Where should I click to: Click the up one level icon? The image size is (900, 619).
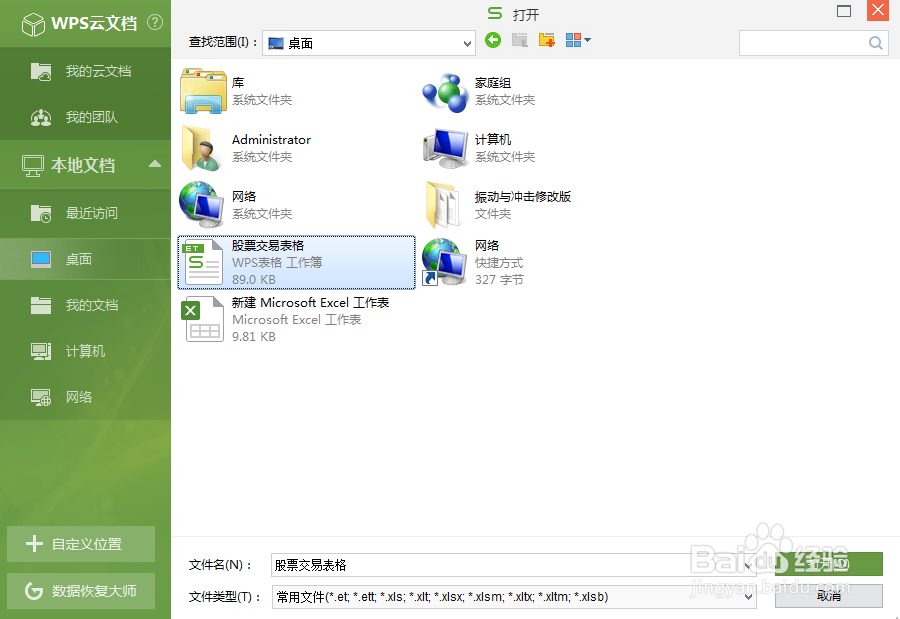pyautogui.click(x=520, y=40)
